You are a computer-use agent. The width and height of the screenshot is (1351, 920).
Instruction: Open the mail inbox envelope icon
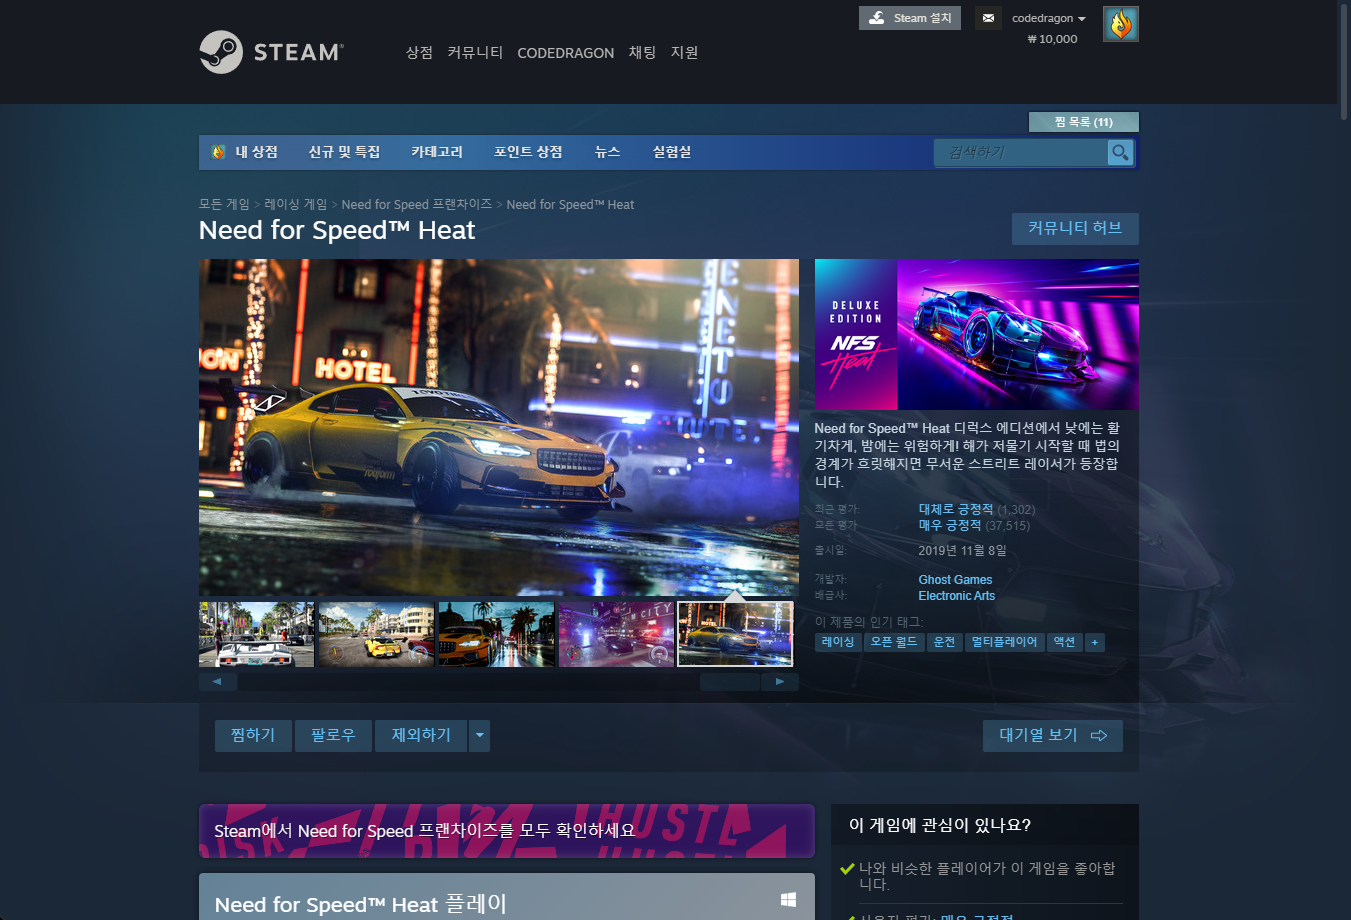[x=988, y=18]
